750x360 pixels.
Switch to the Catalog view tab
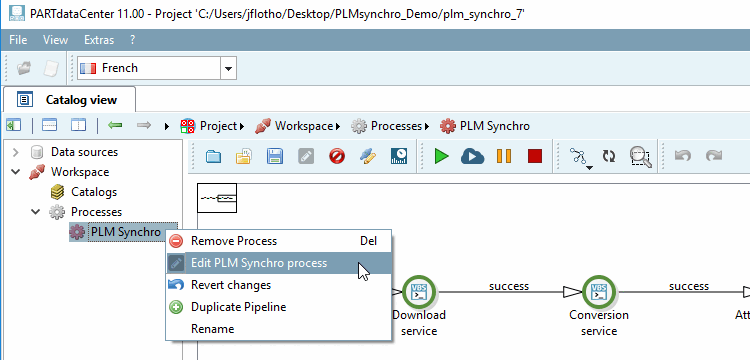pos(69,99)
